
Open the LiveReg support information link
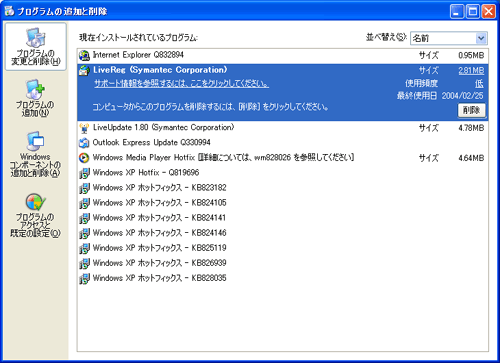click(x=181, y=83)
